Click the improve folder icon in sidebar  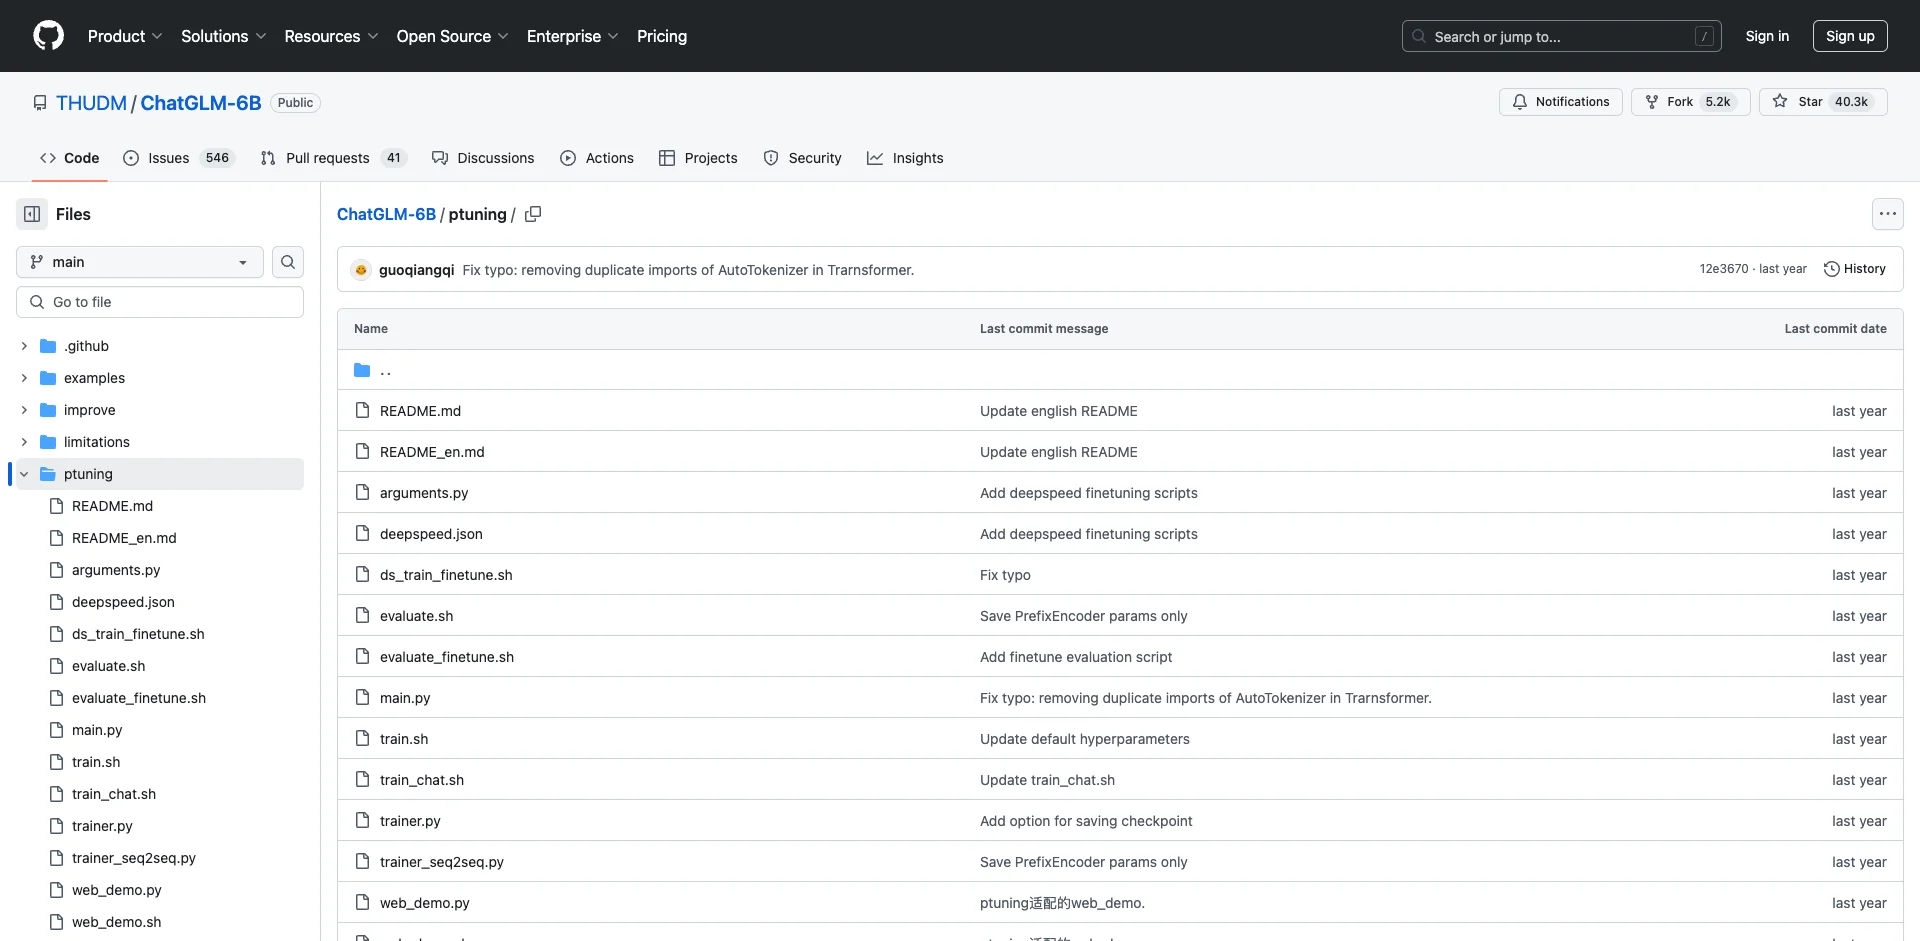(x=48, y=410)
